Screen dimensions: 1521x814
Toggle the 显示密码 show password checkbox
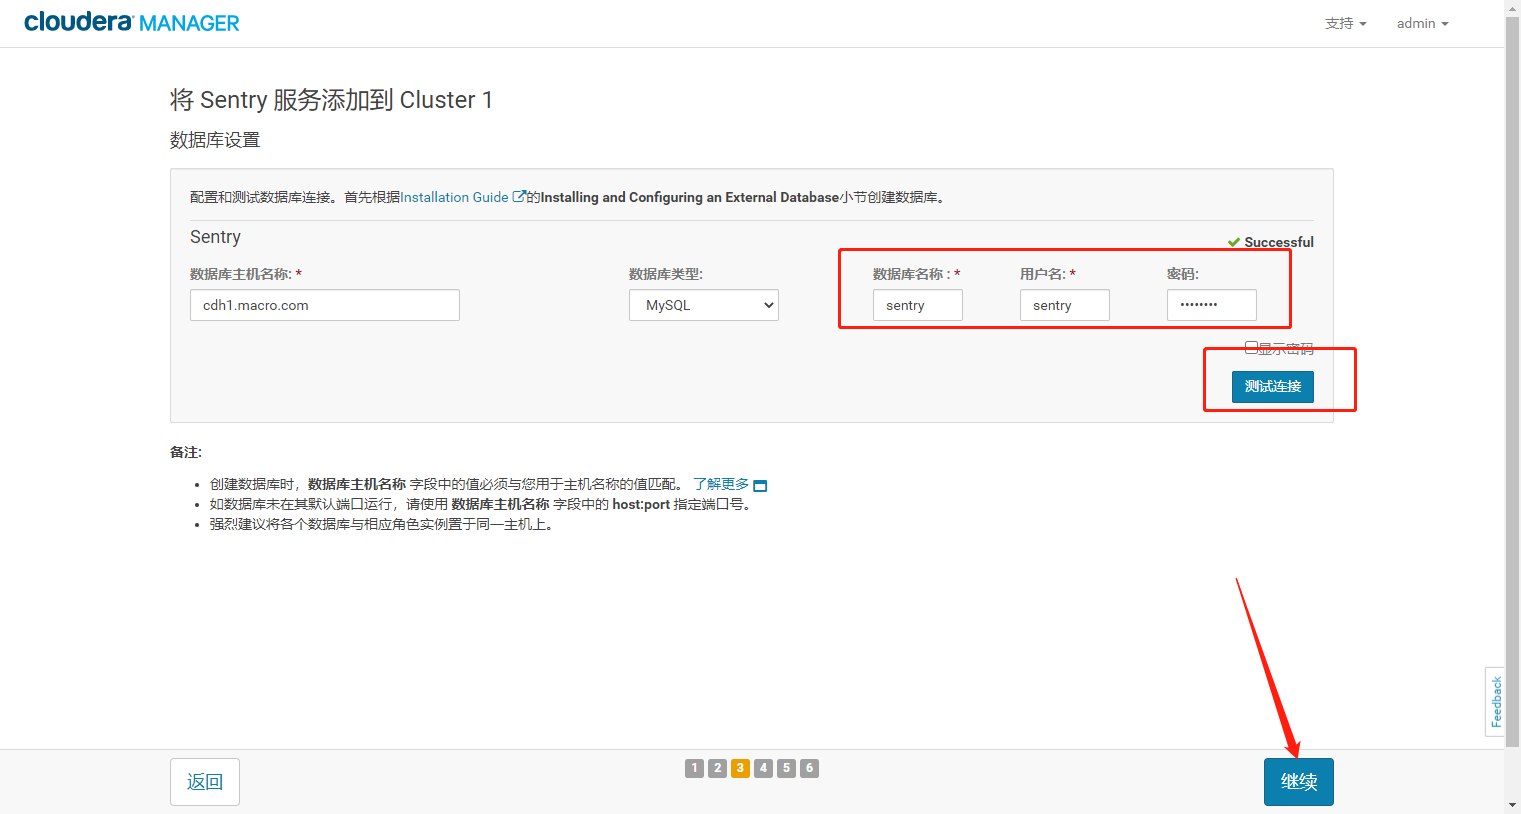point(1251,347)
